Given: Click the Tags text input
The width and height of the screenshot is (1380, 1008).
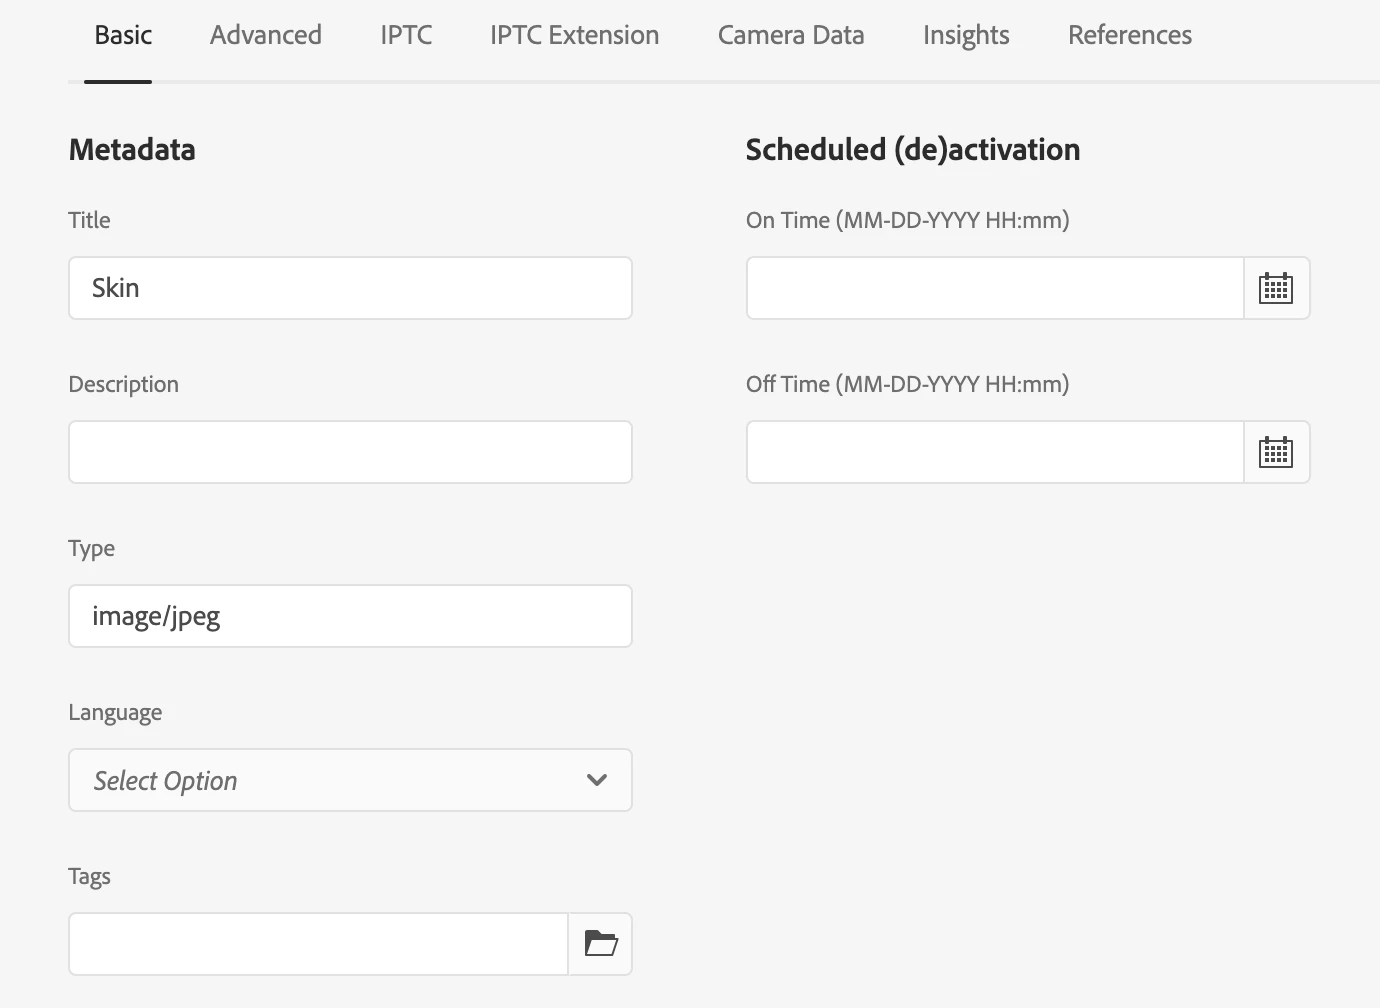Looking at the screenshot, I should coord(318,944).
